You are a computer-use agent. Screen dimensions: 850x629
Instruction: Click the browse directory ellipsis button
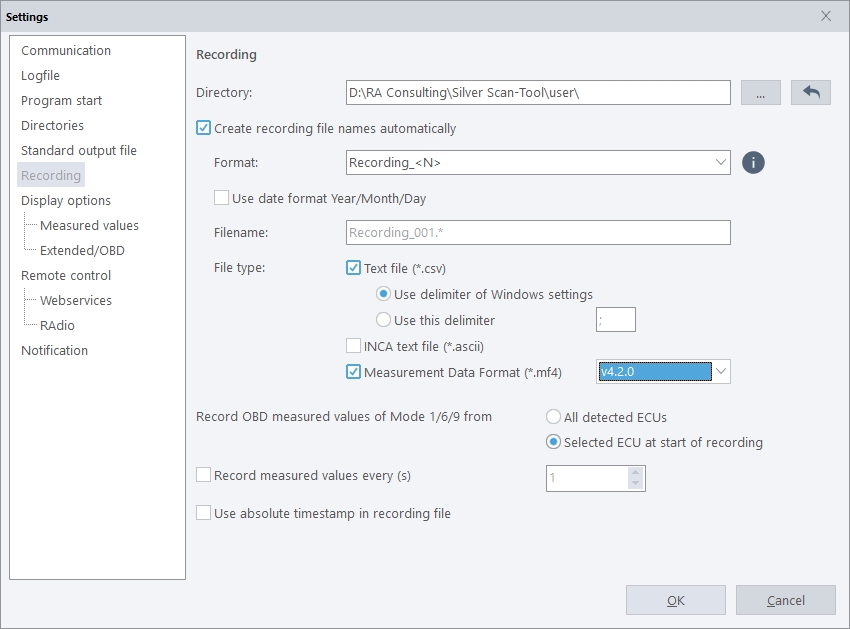point(761,92)
